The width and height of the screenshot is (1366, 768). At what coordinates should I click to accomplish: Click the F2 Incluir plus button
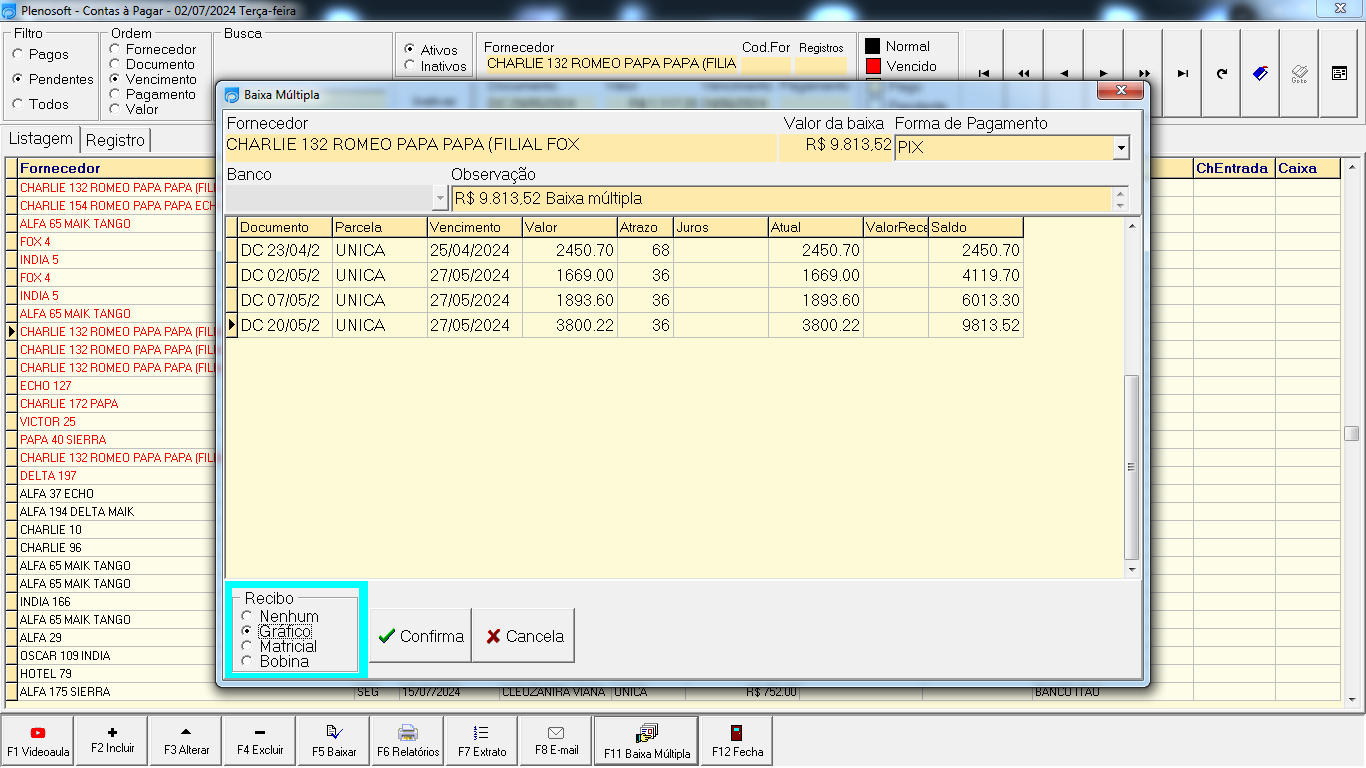(x=112, y=741)
